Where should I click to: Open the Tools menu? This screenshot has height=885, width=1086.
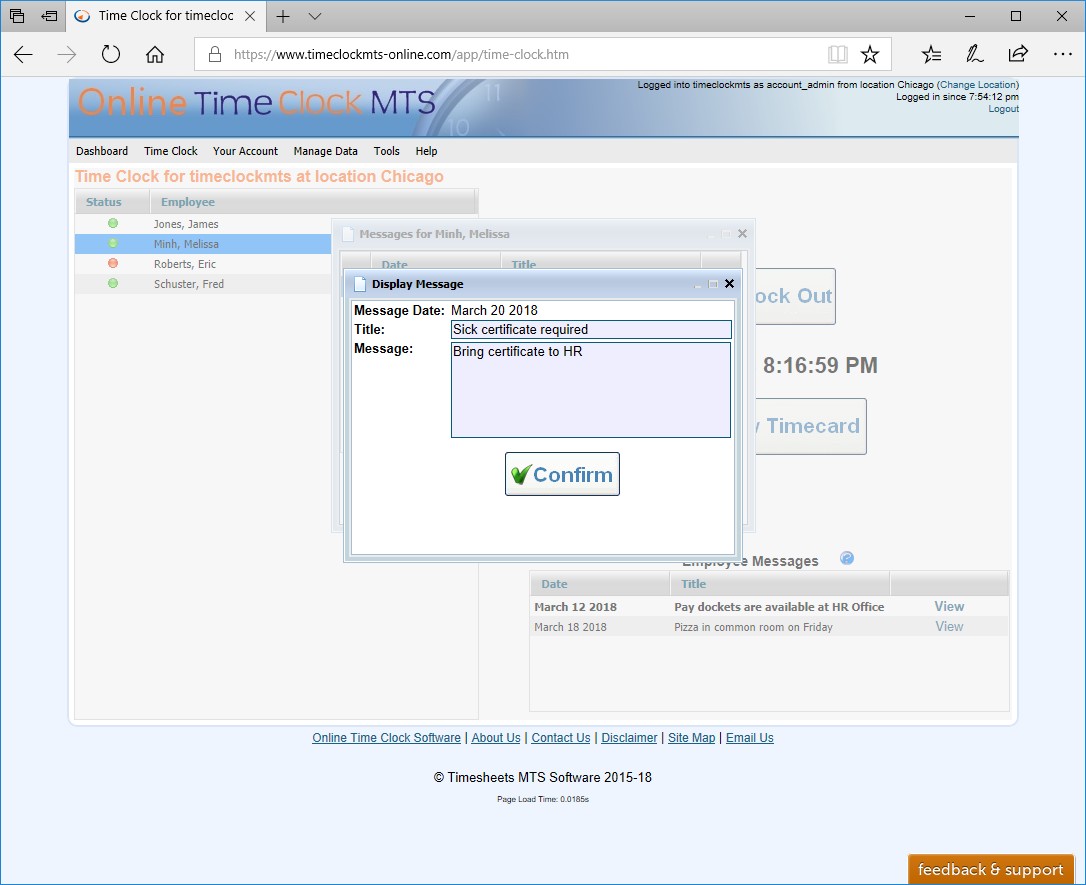(x=386, y=151)
